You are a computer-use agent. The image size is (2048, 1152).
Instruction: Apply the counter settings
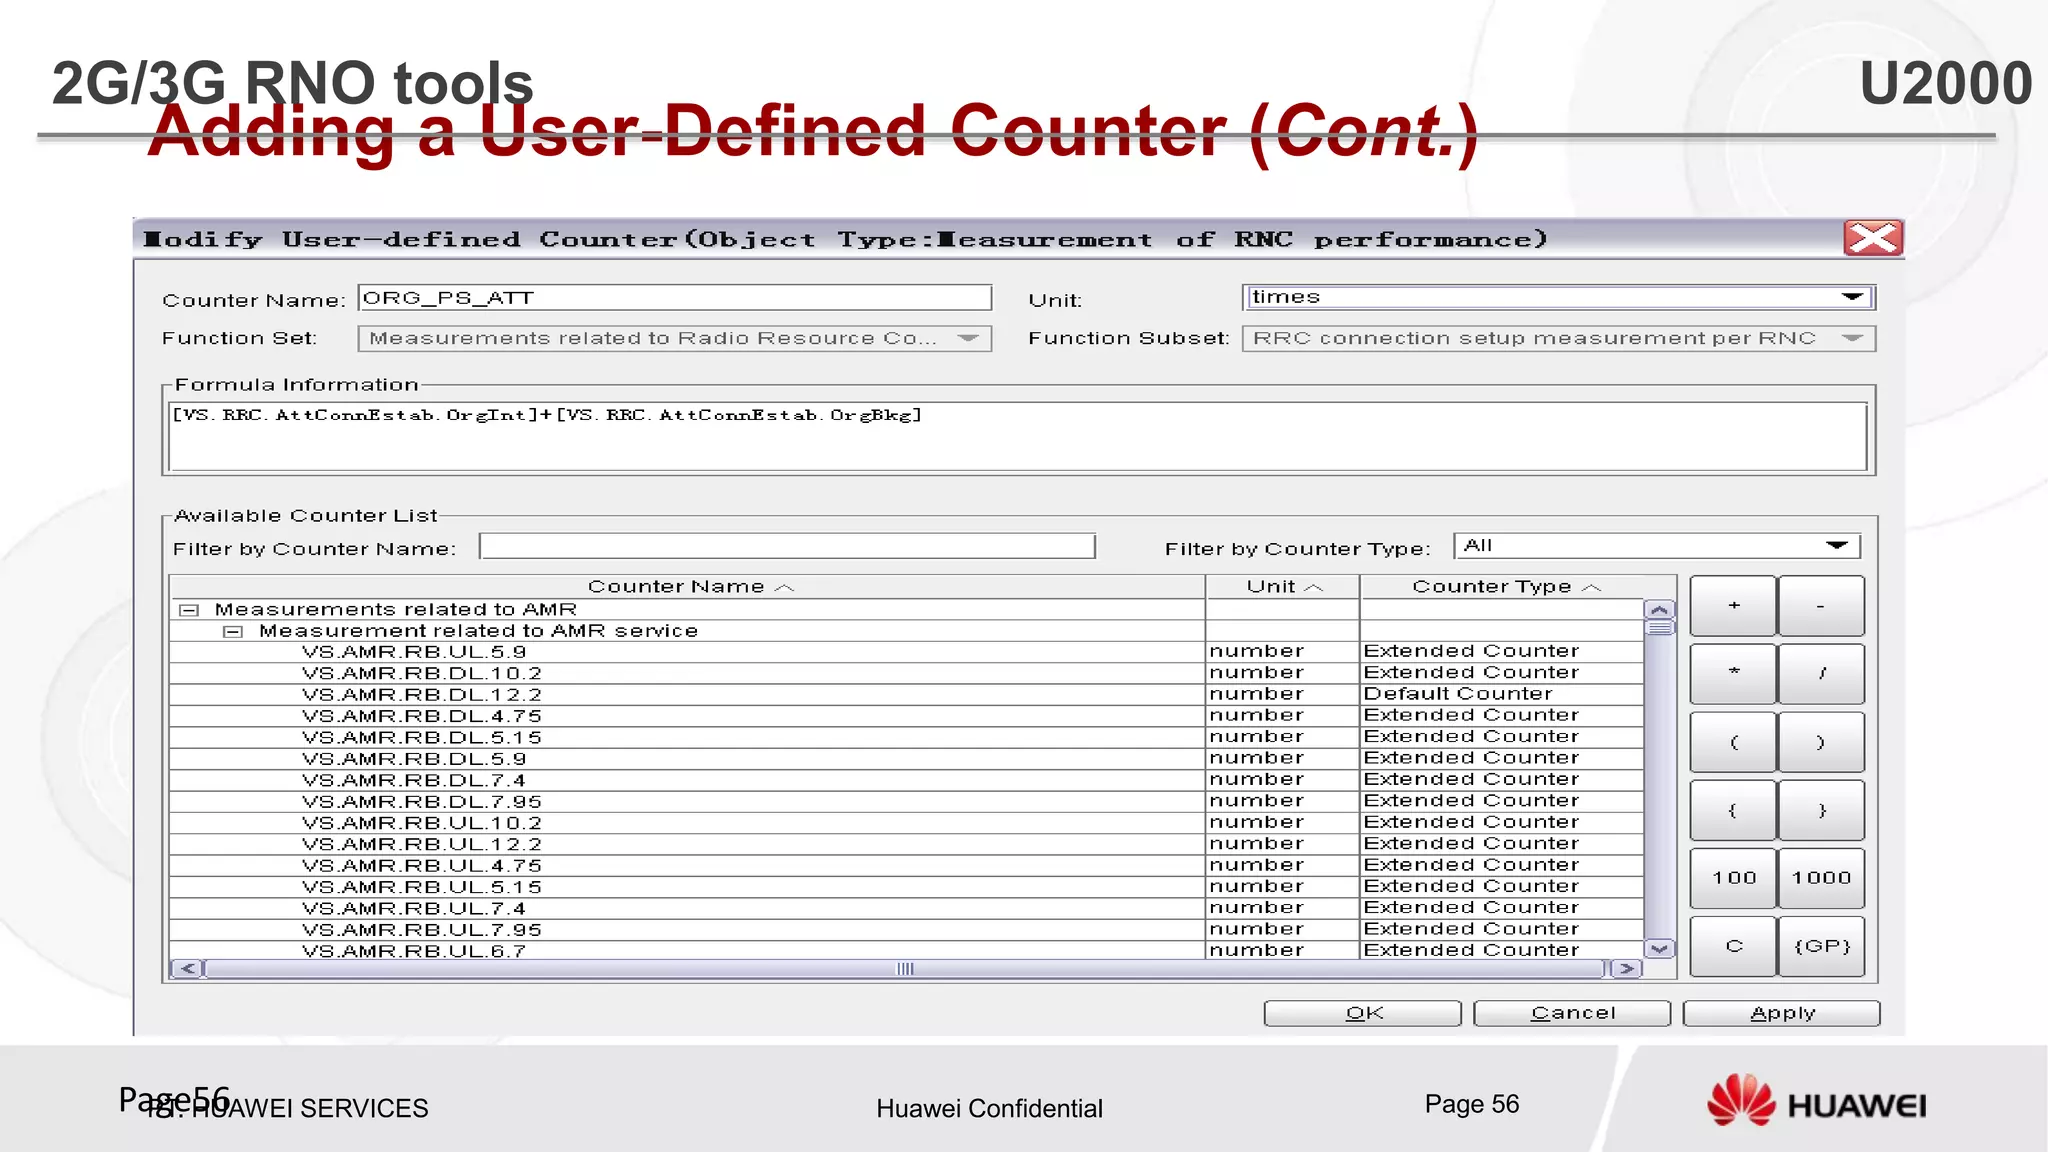point(1782,1013)
